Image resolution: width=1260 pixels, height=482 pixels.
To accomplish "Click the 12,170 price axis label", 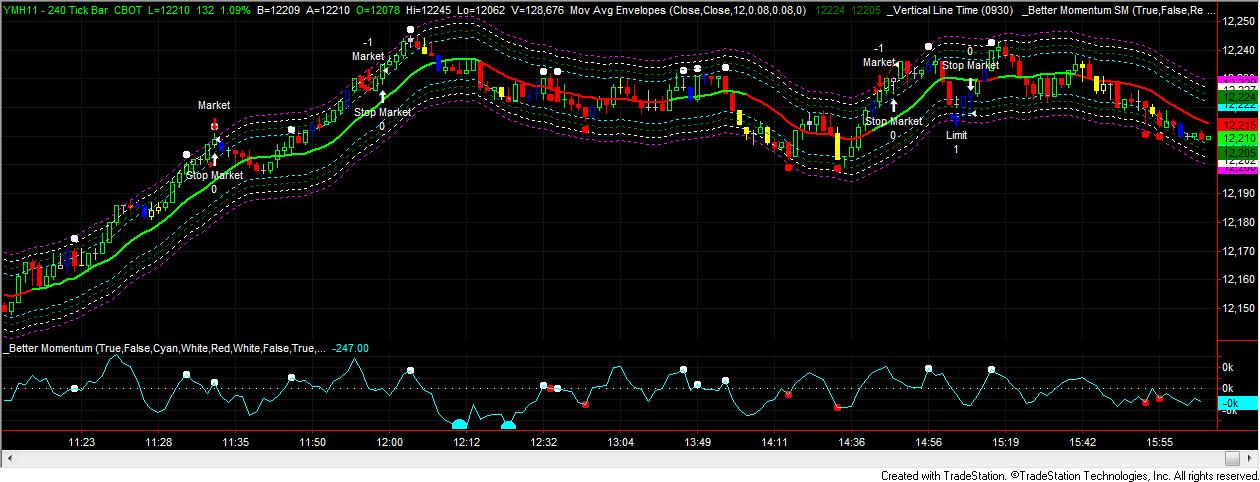I will [1238, 250].
